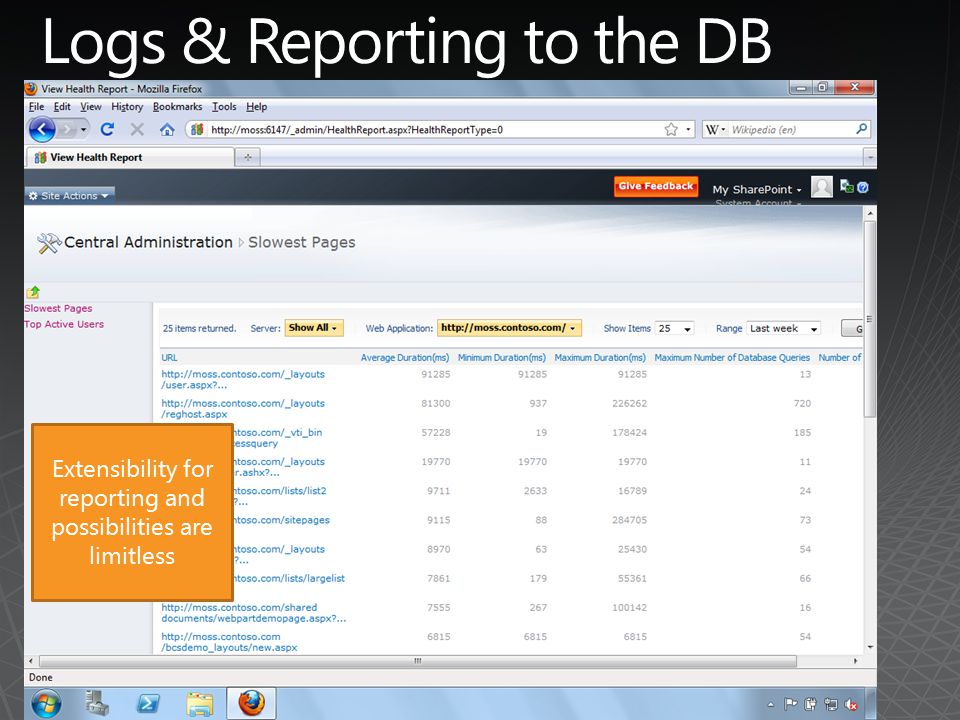Click the Give Feedback button
Image resolution: width=960 pixels, height=720 pixels.
coord(656,186)
